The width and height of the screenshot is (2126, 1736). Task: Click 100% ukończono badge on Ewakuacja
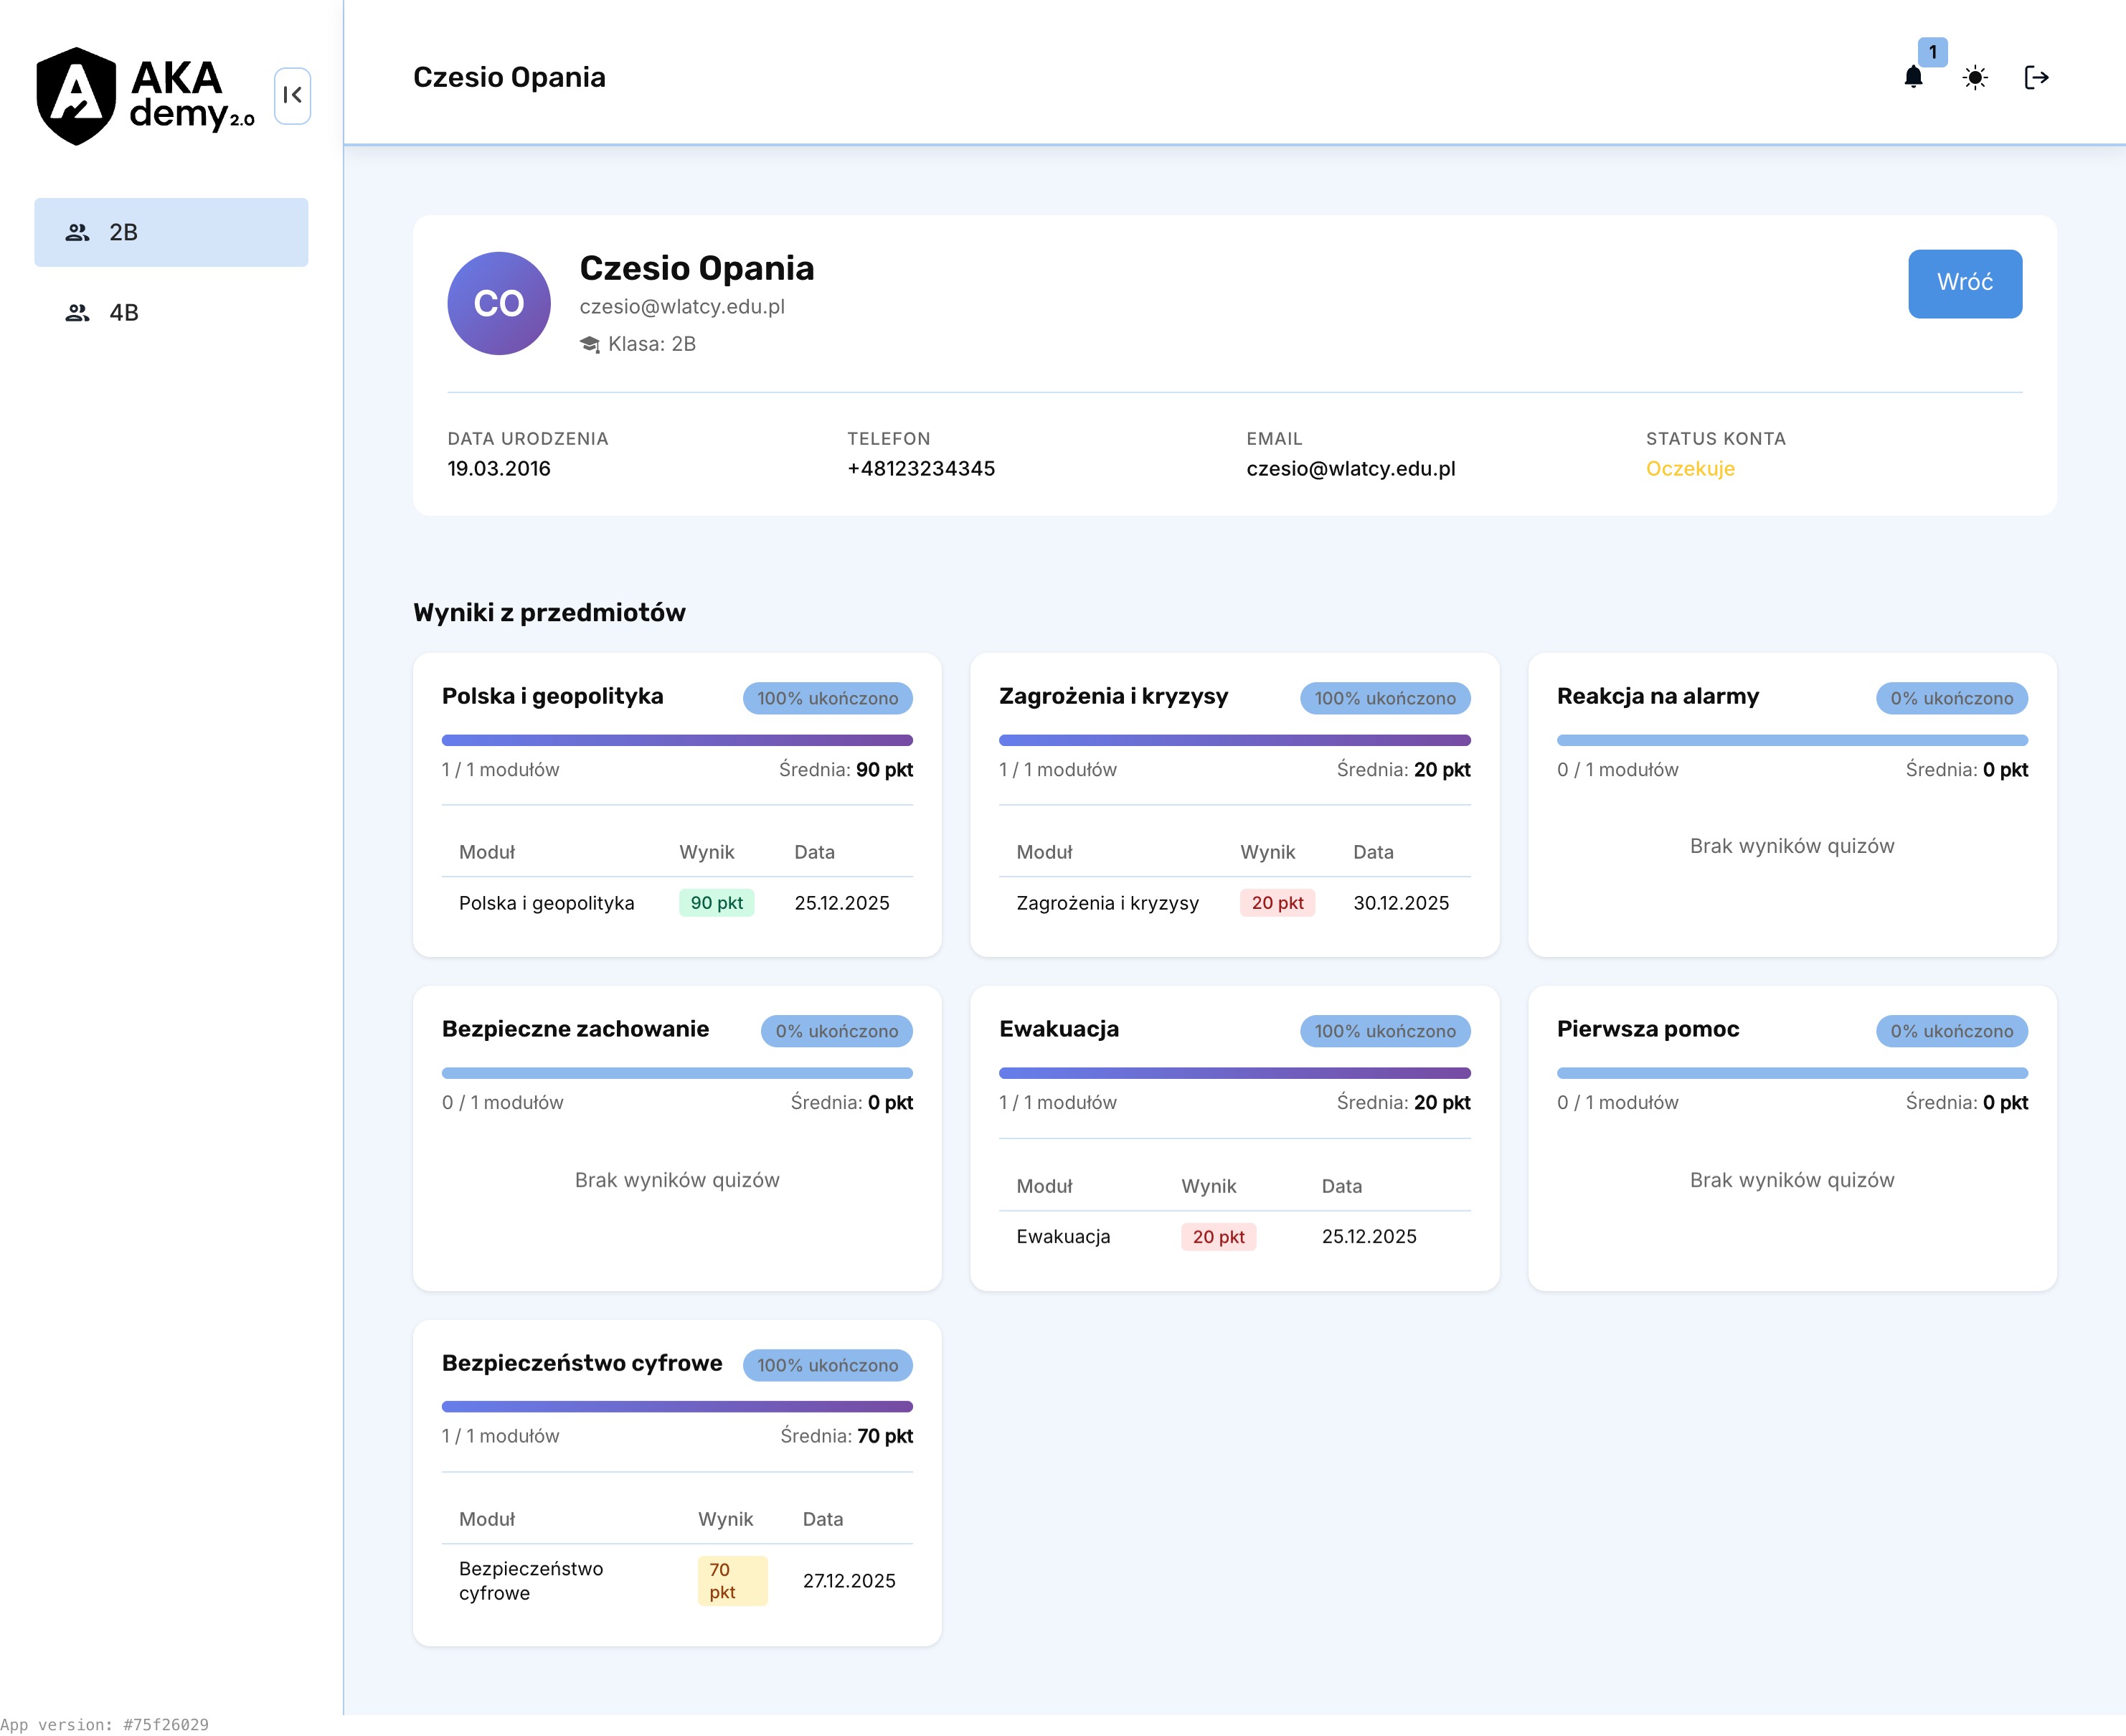point(1384,1031)
